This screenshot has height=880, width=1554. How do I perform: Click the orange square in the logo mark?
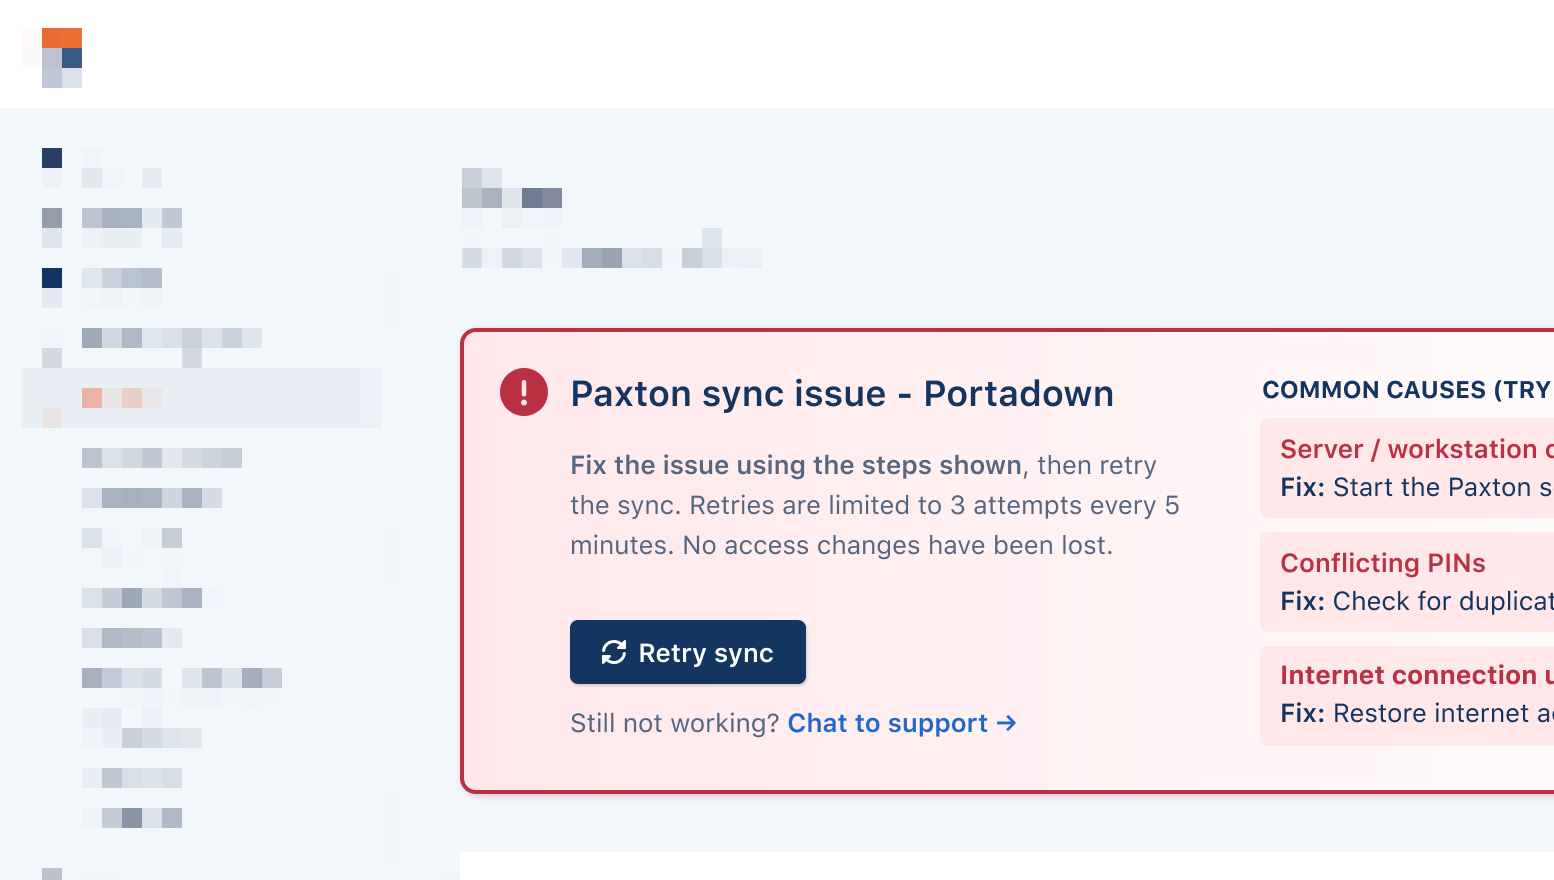click(62, 39)
